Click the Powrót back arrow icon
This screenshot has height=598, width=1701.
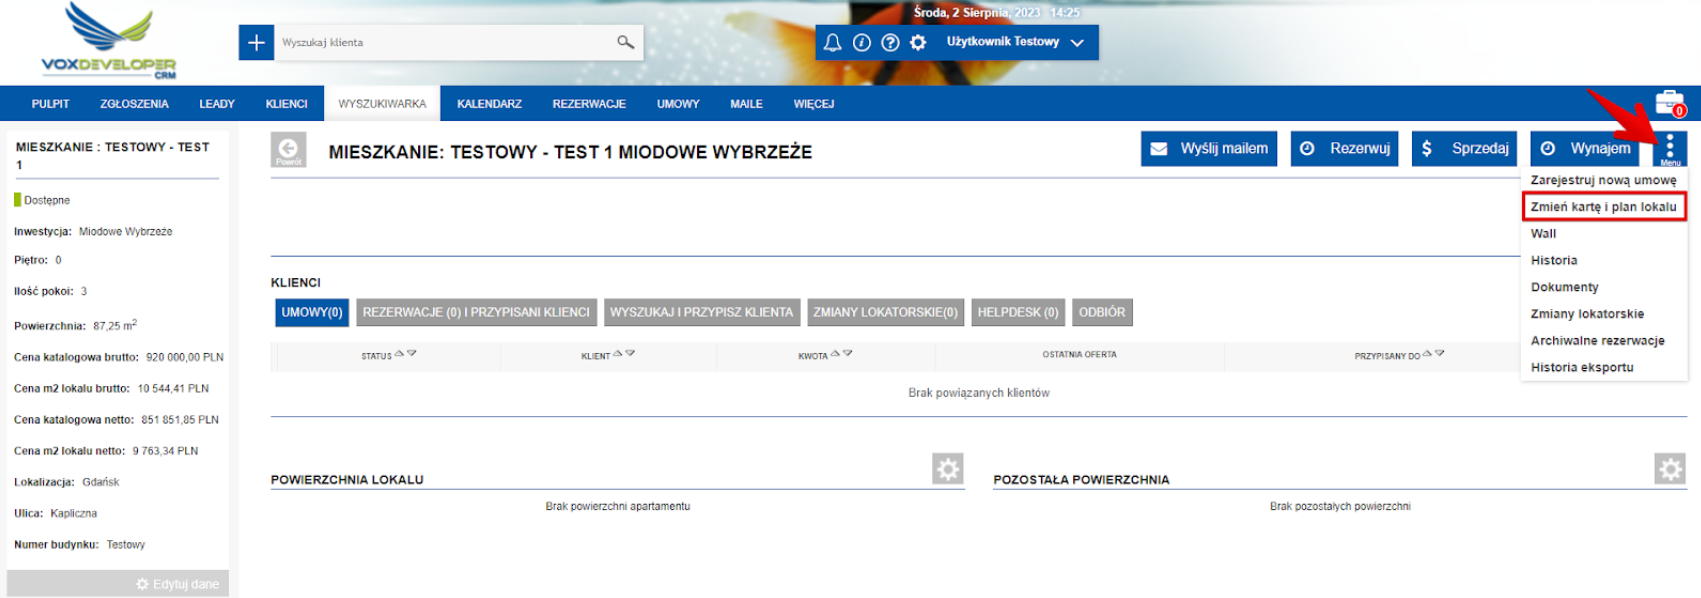288,150
